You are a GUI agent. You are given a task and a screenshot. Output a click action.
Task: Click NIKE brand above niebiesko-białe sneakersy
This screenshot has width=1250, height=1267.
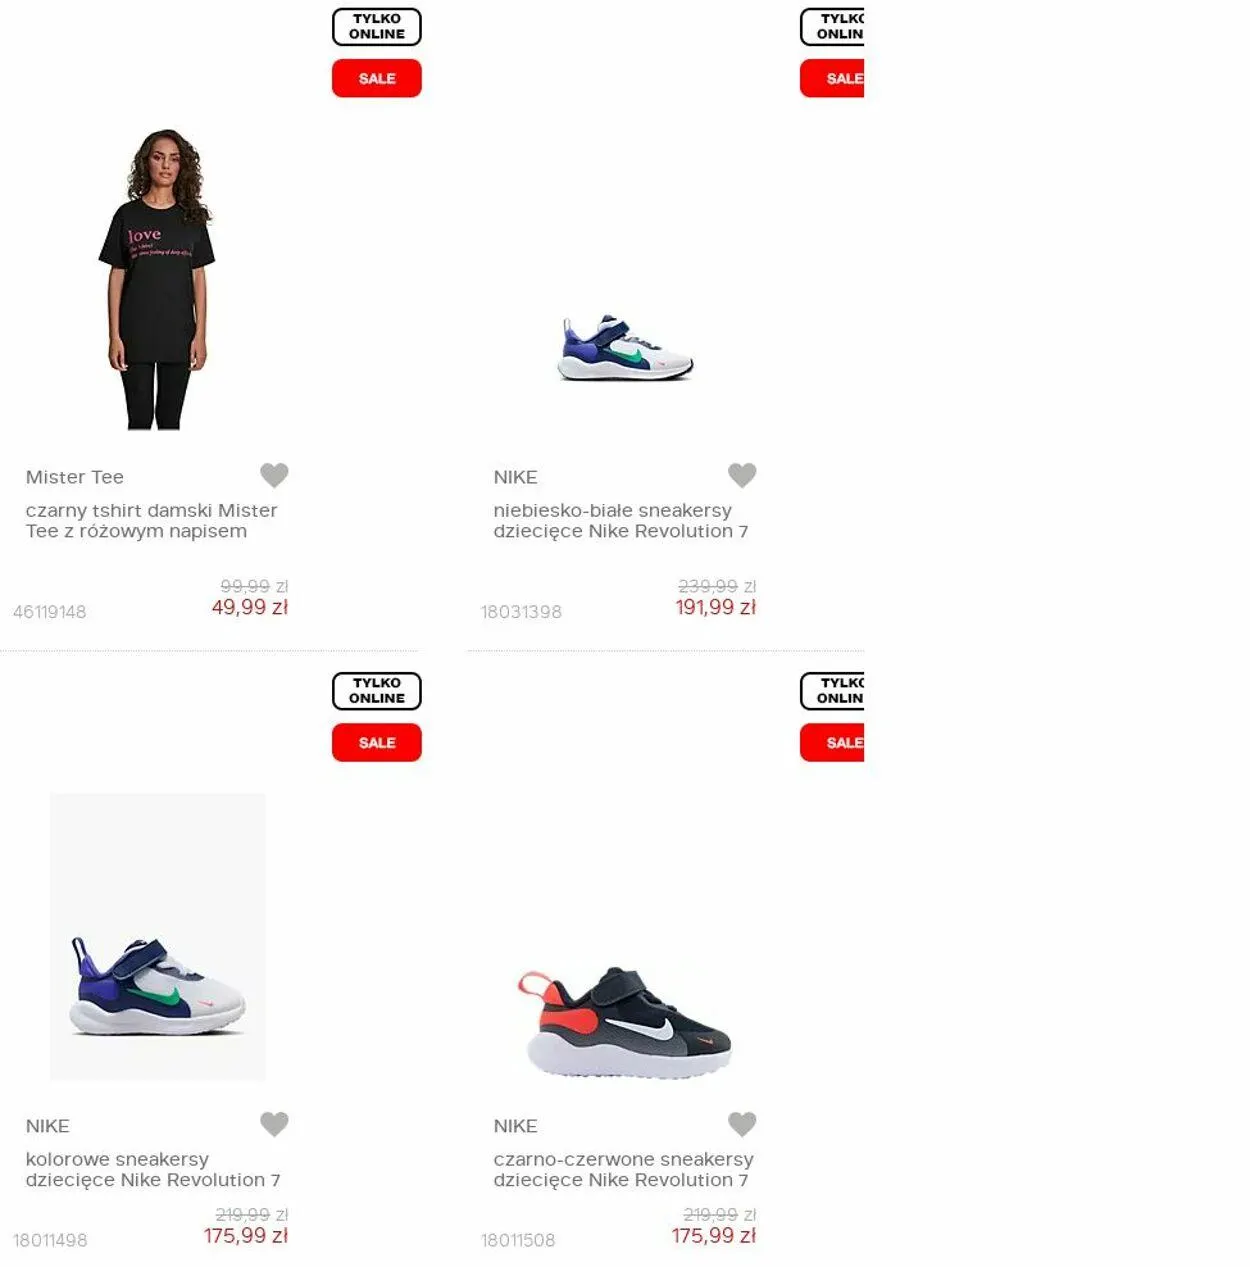[x=515, y=477]
